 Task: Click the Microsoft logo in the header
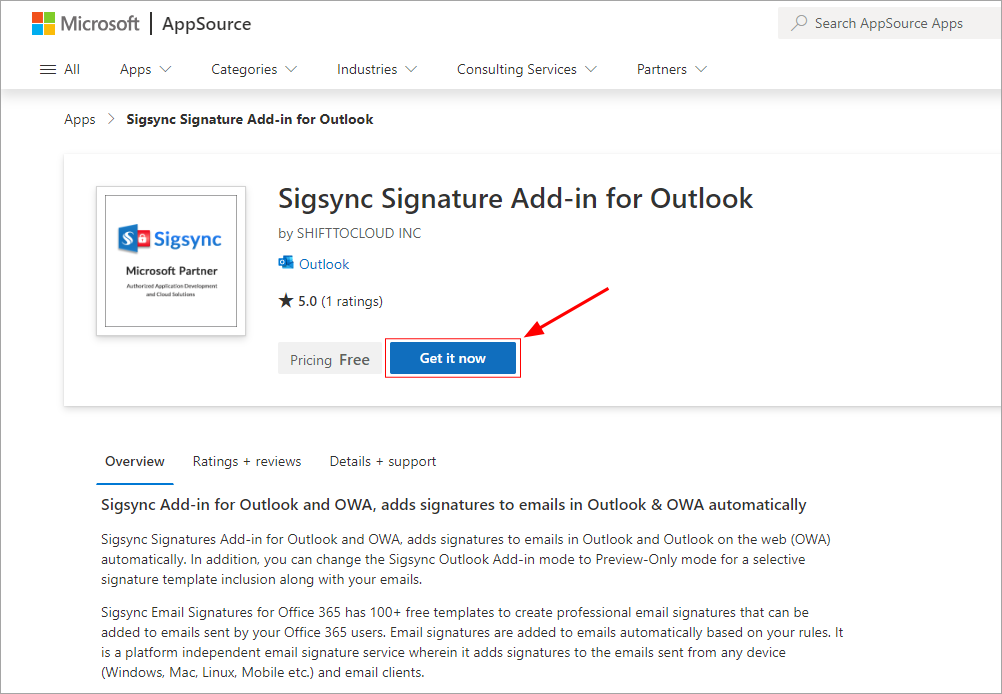click(85, 23)
